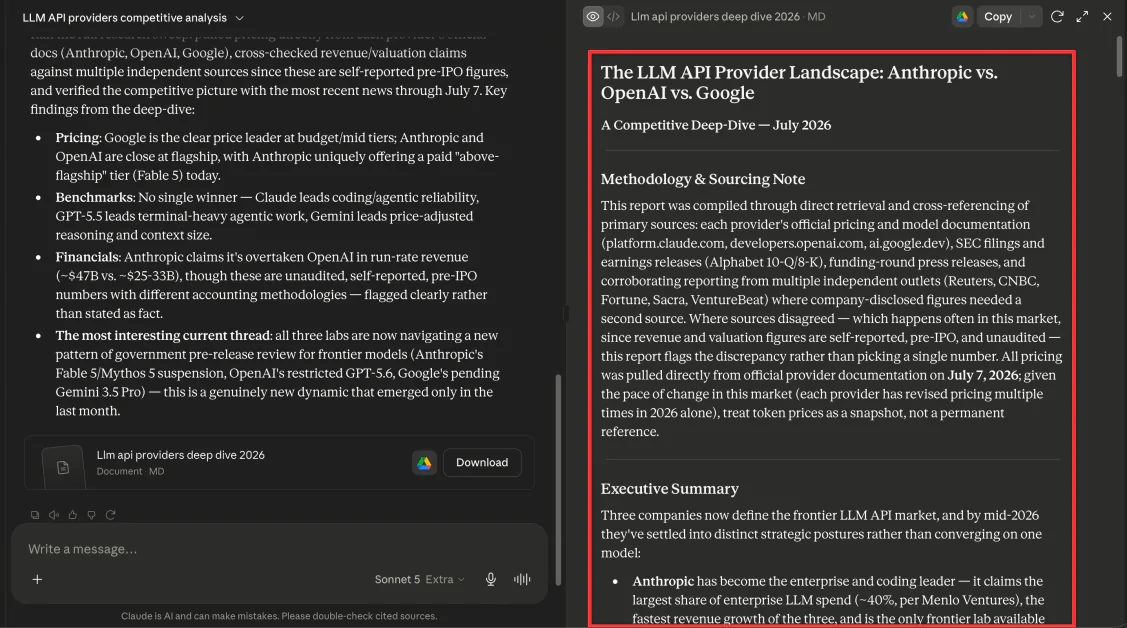Save artifact to Google Drive in header

pos(962,17)
